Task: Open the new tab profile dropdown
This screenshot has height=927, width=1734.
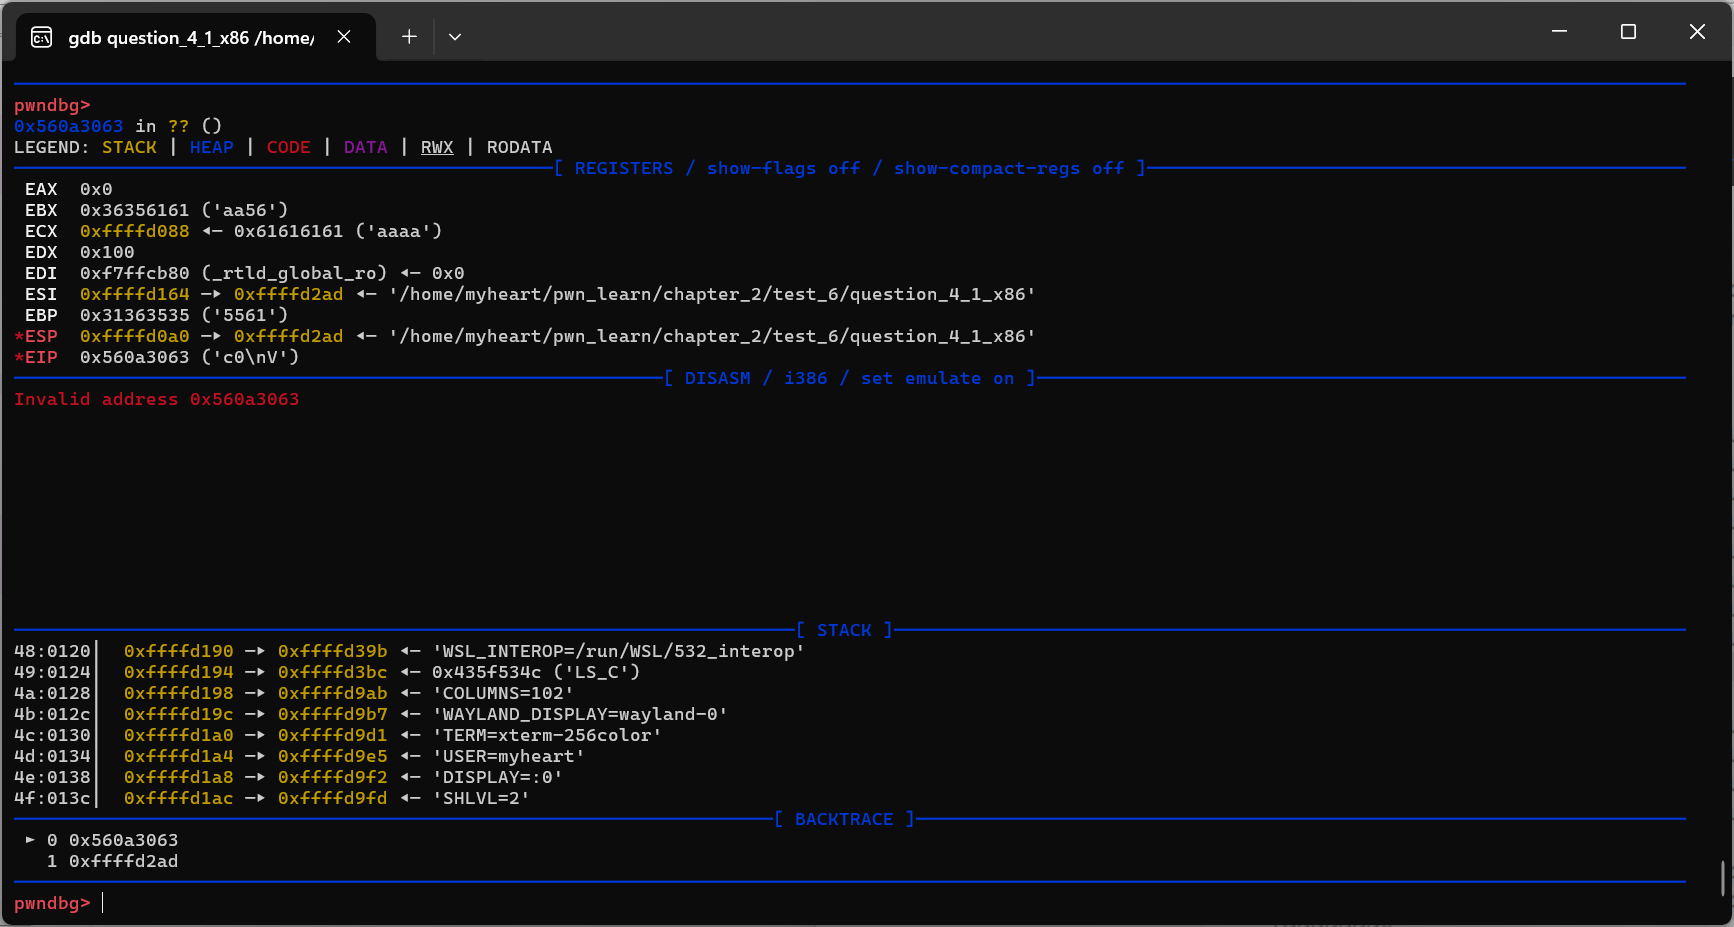Action: tap(455, 37)
